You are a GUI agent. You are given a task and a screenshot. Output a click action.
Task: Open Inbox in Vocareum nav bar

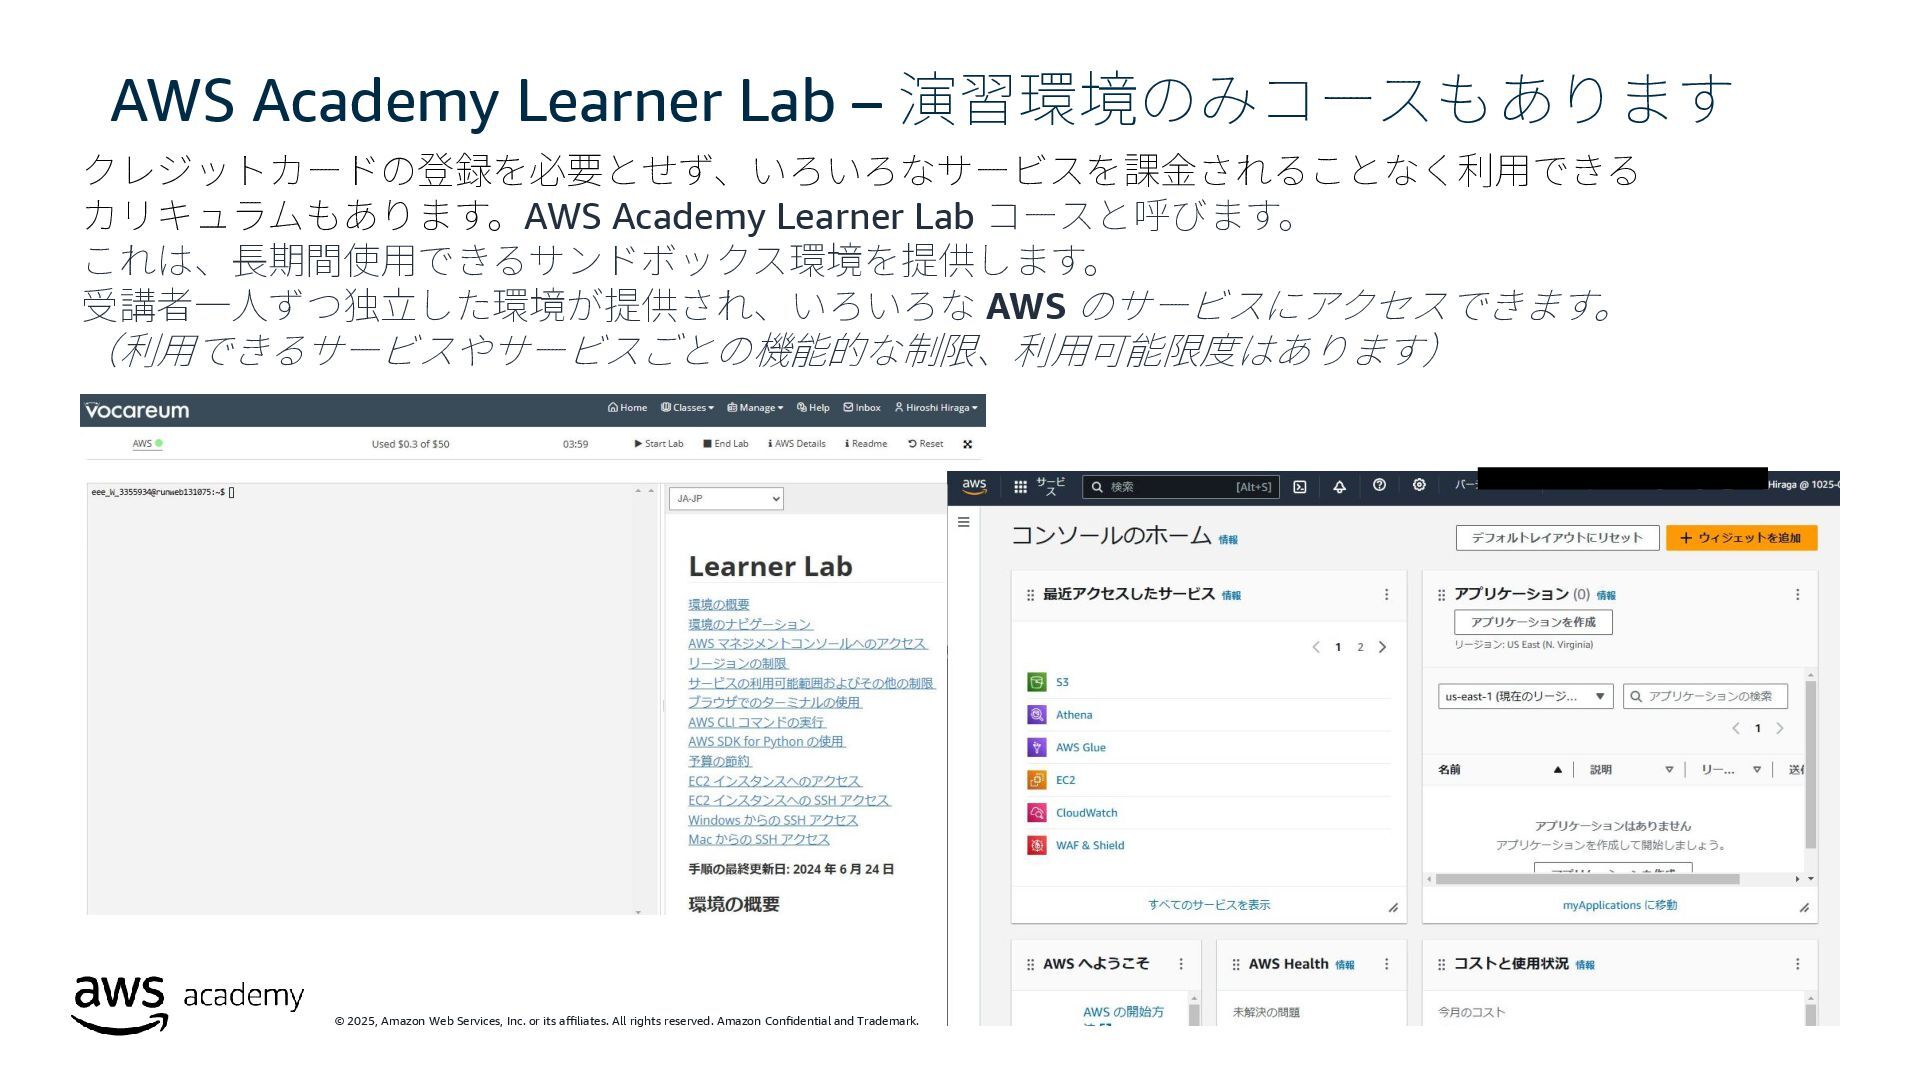[862, 408]
